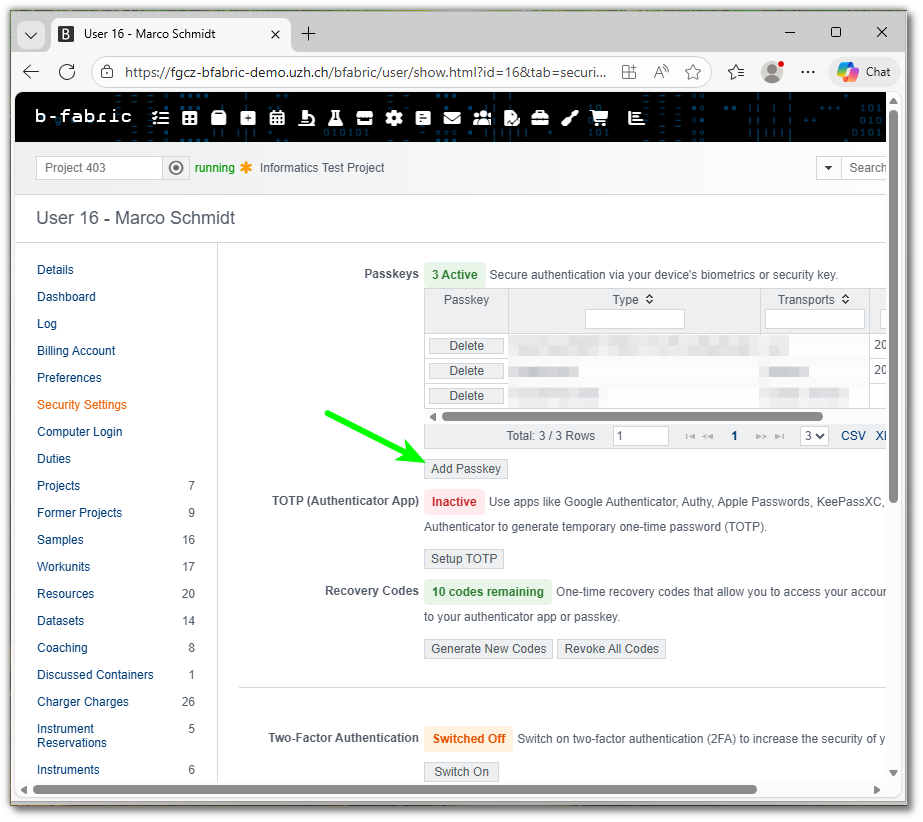Click Generate New Codes
Screen dimensions: 923x822
(x=488, y=649)
